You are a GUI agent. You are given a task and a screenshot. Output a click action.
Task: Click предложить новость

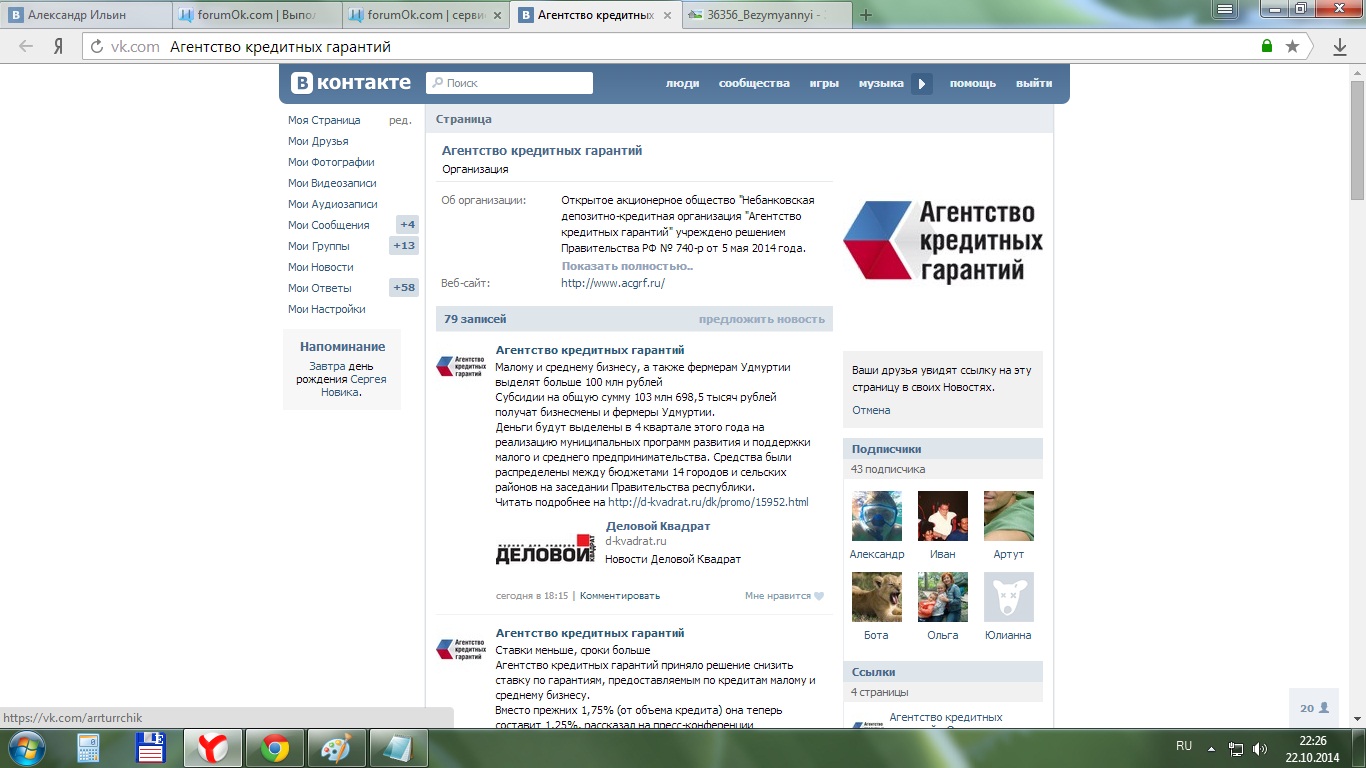click(762, 319)
